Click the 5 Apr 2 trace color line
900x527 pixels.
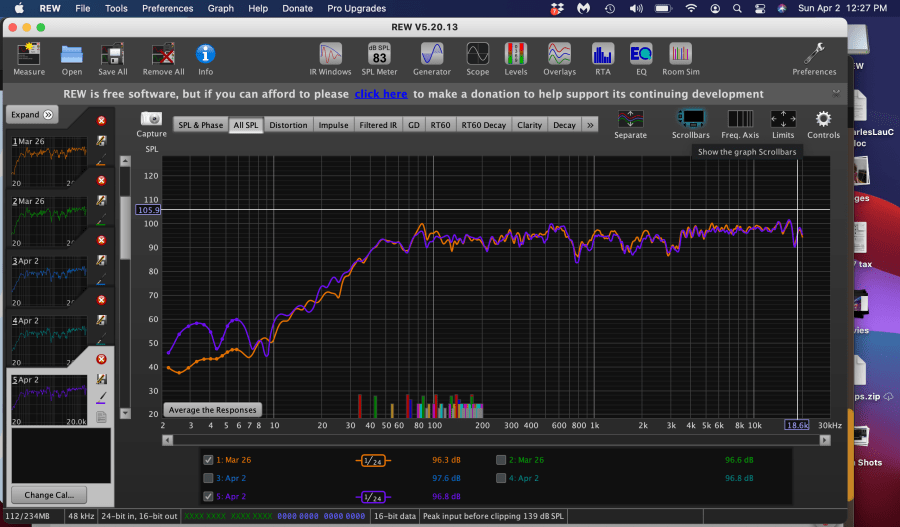pos(102,397)
